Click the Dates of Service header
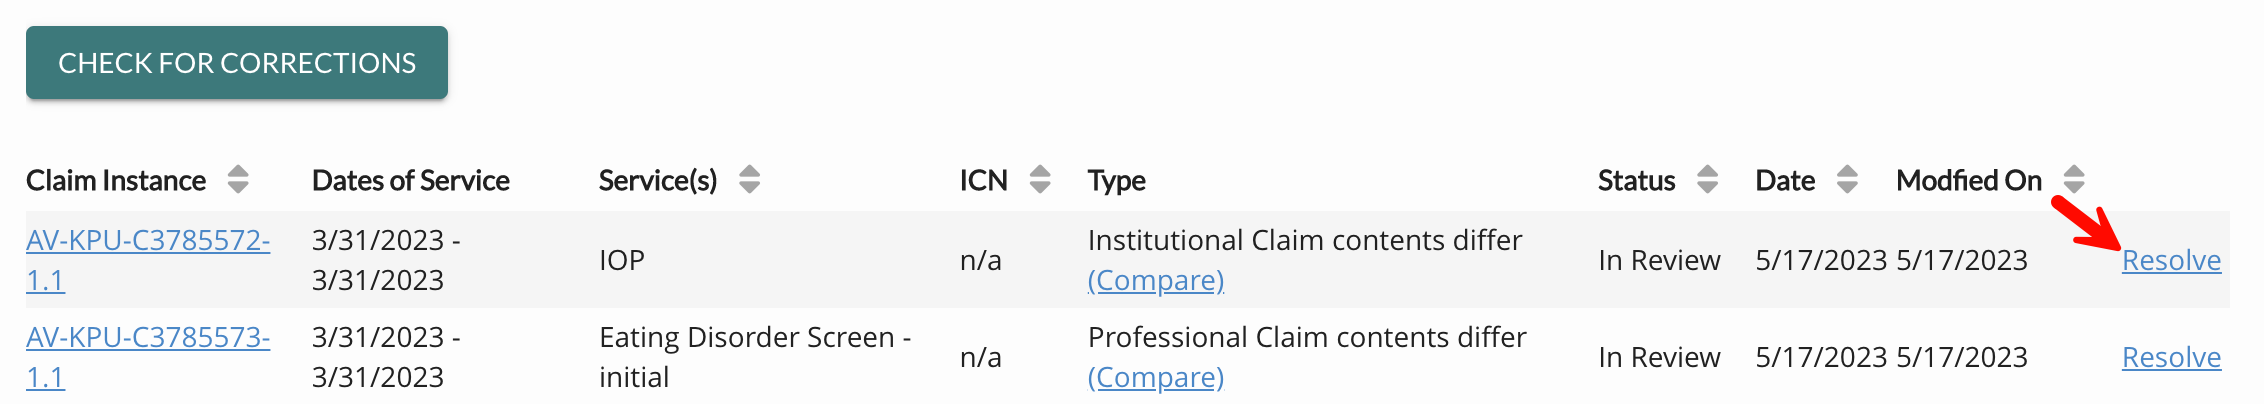2264x404 pixels. pos(411,180)
